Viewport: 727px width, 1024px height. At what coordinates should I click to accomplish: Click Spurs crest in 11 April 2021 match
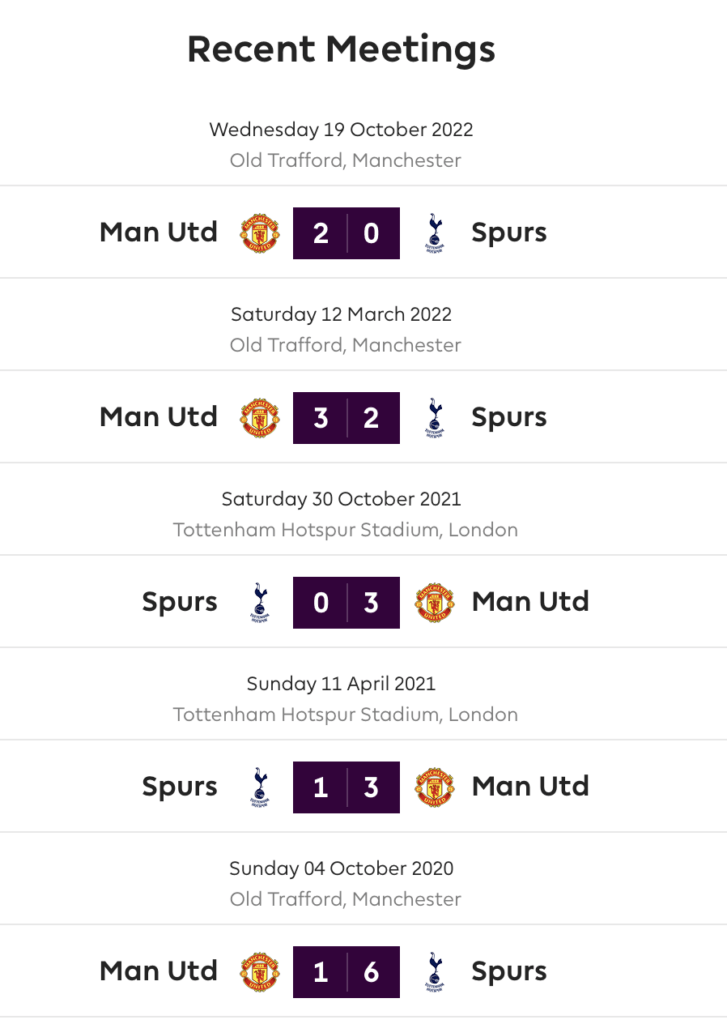point(260,788)
